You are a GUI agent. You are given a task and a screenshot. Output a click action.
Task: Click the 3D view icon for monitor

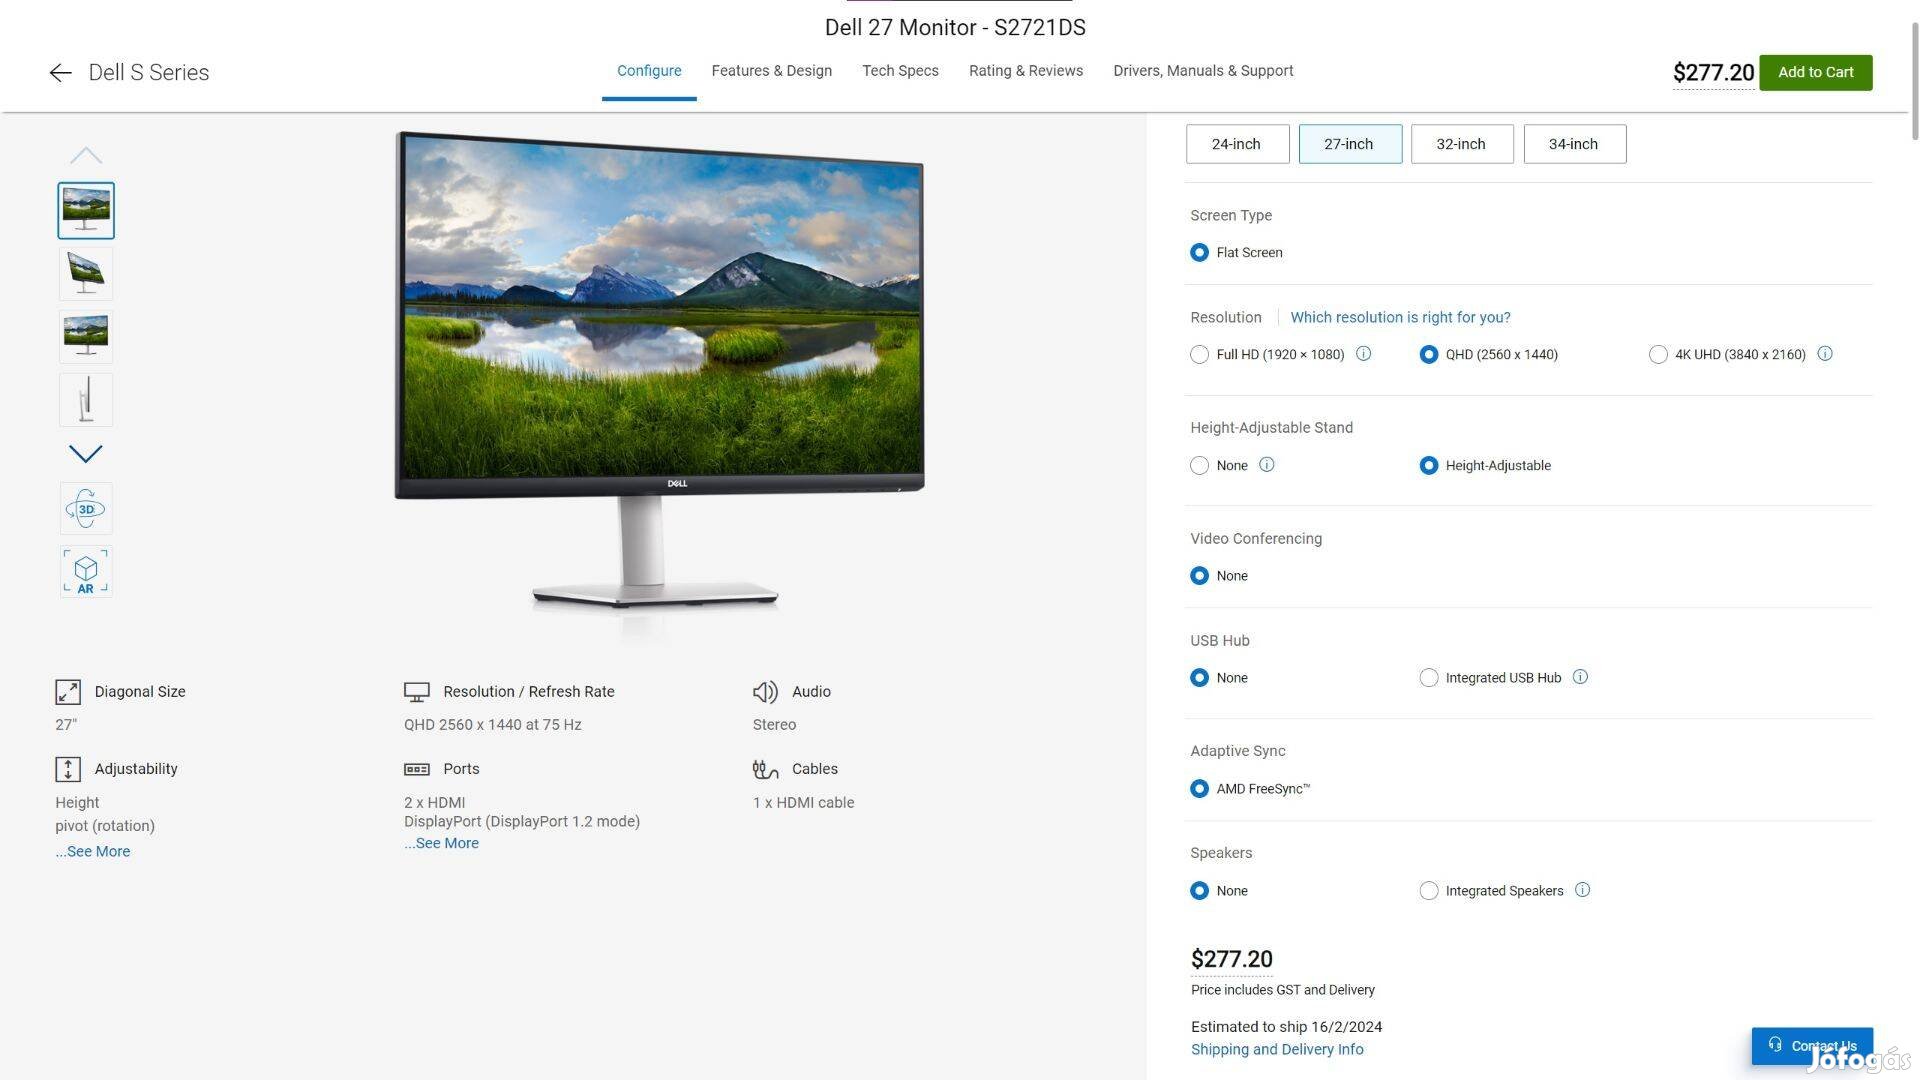pyautogui.click(x=84, y=509)
